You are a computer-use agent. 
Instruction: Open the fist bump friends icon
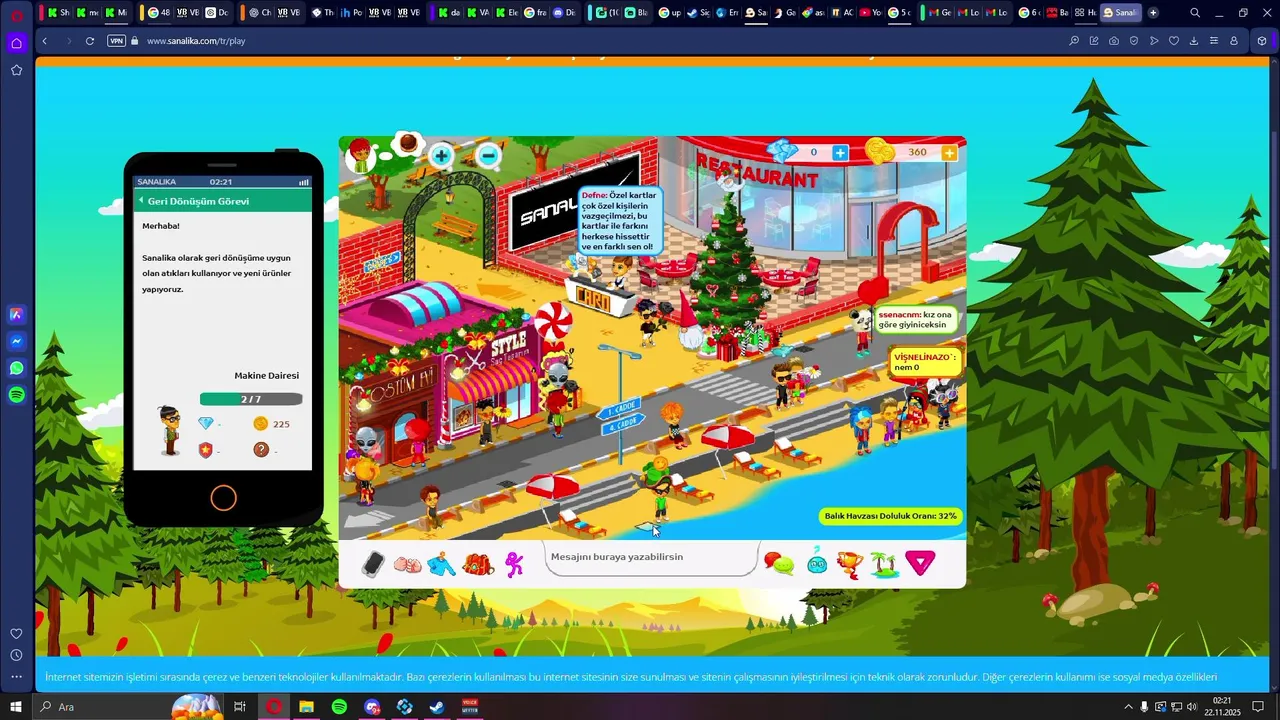[407, 564]
